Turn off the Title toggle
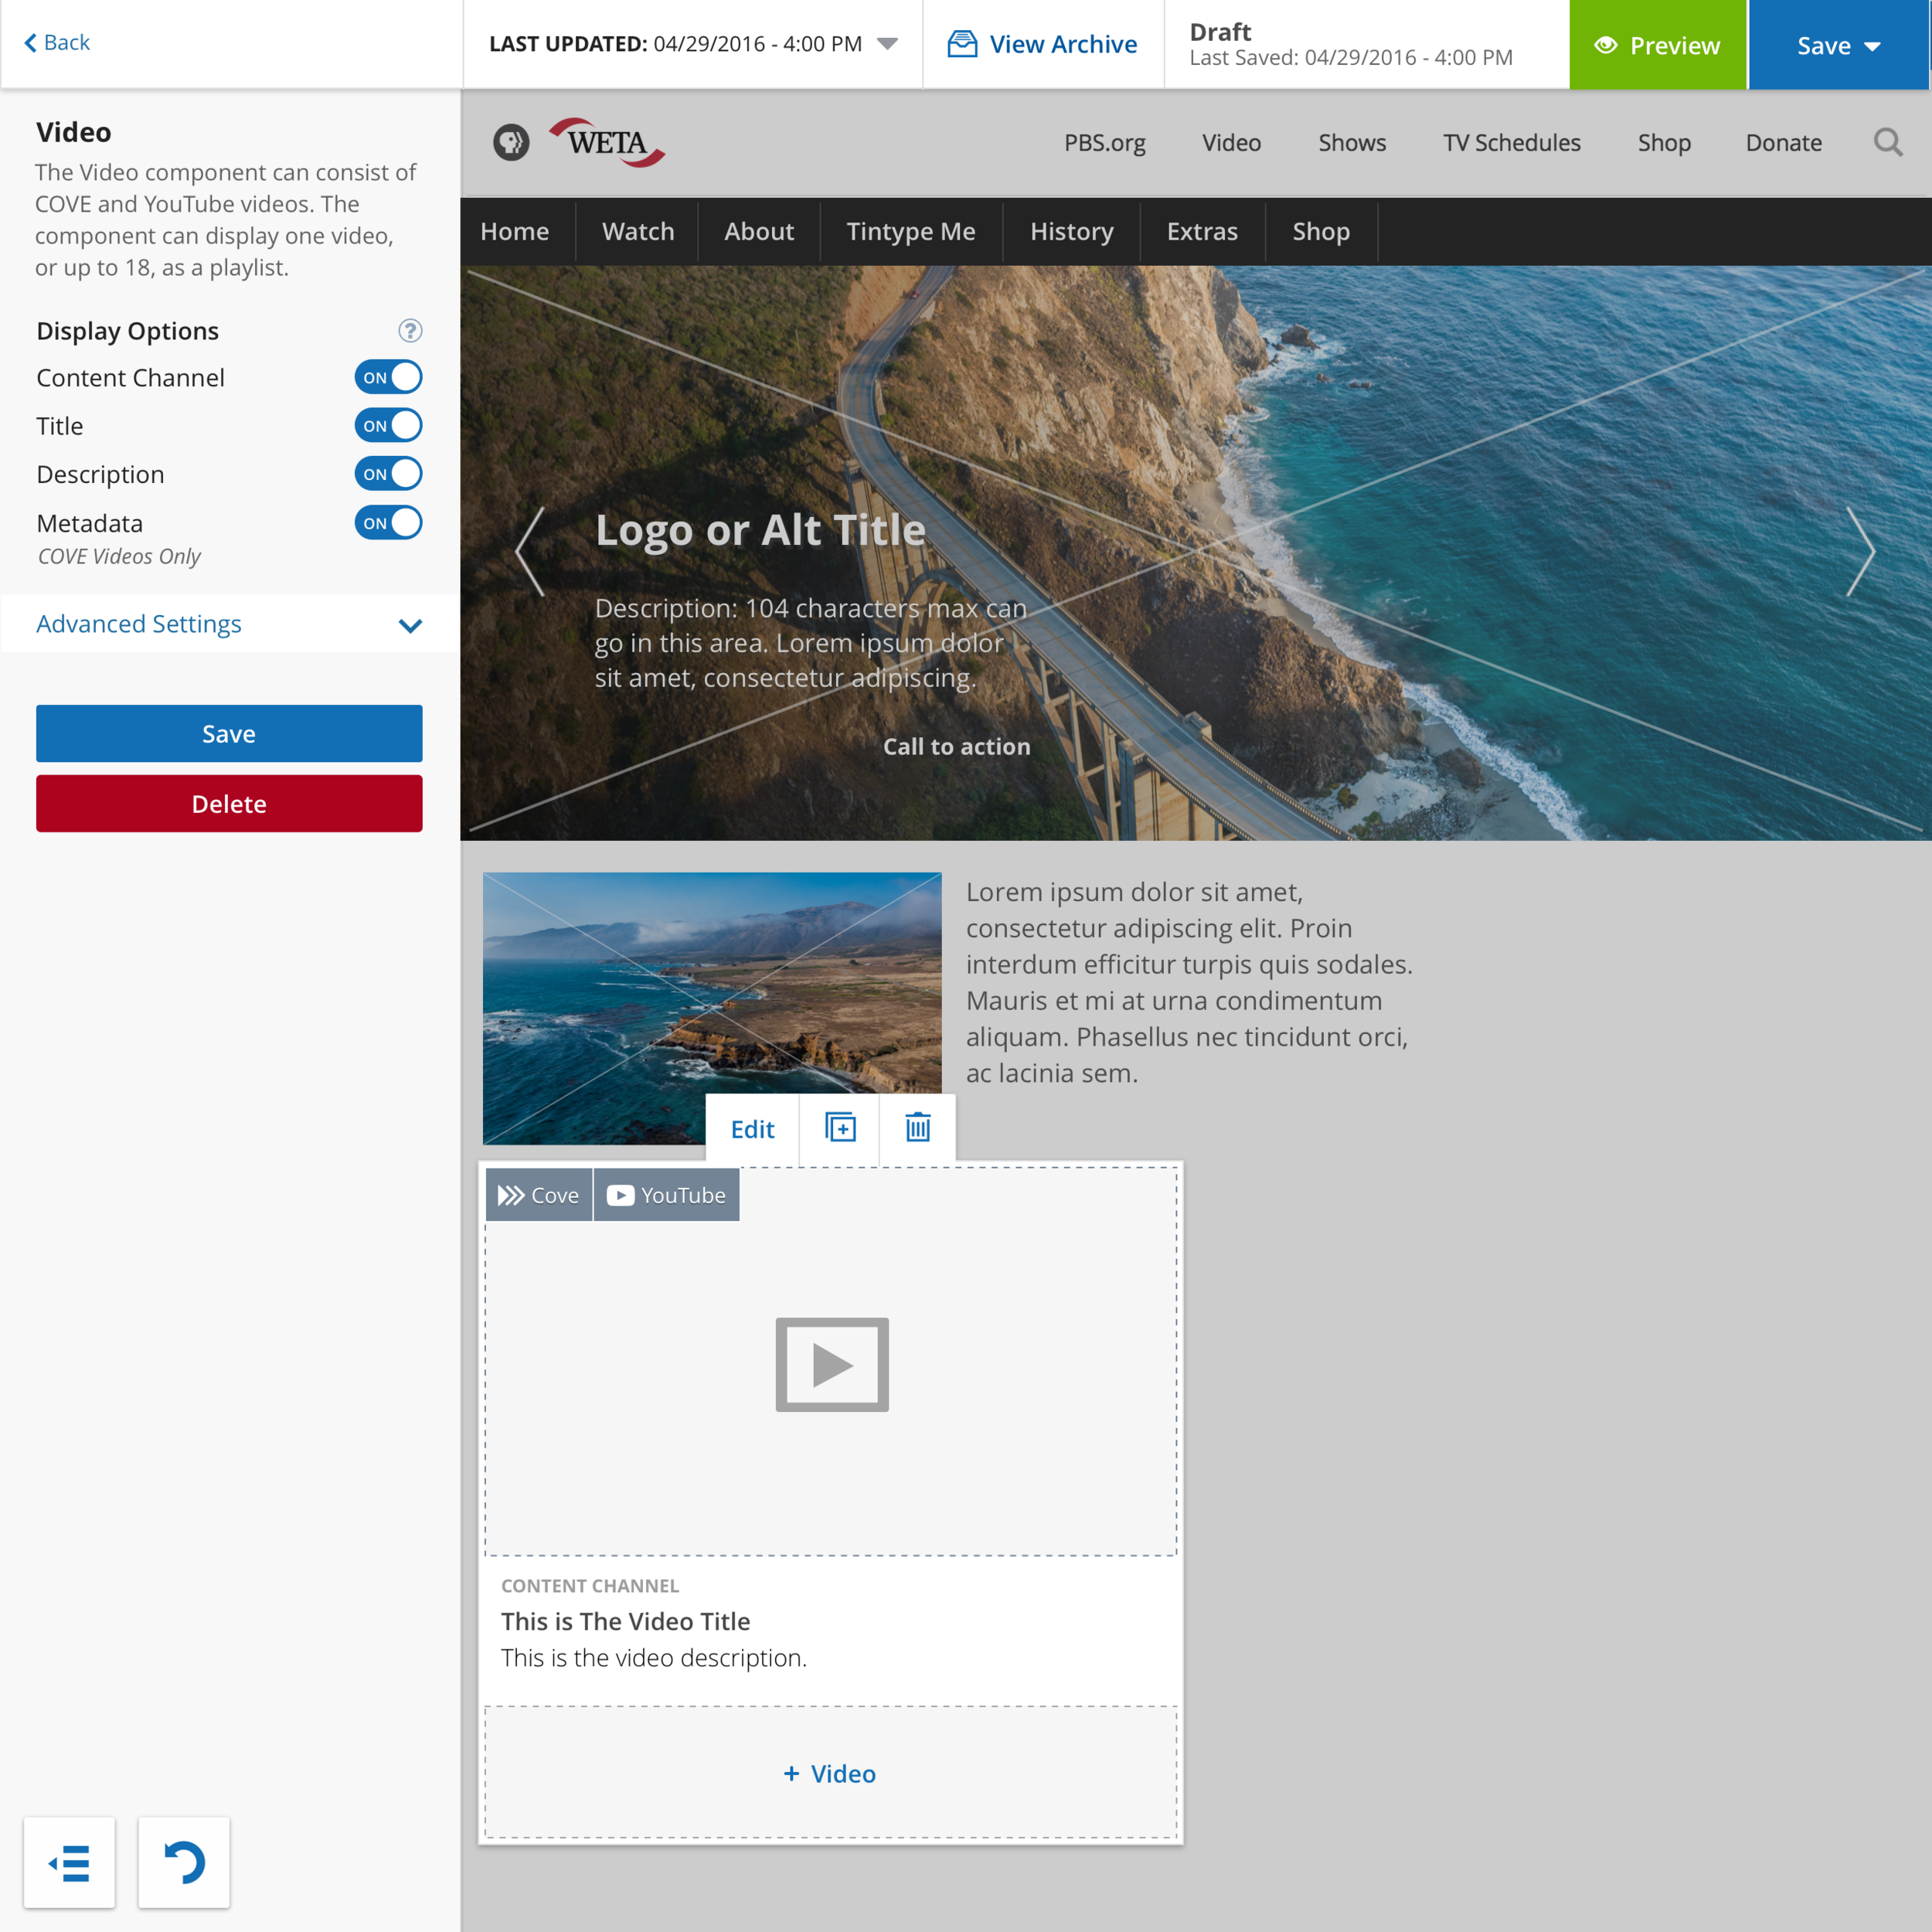Image resolution: width=1932 pixels, height=1932 pixels. point(388,426)
